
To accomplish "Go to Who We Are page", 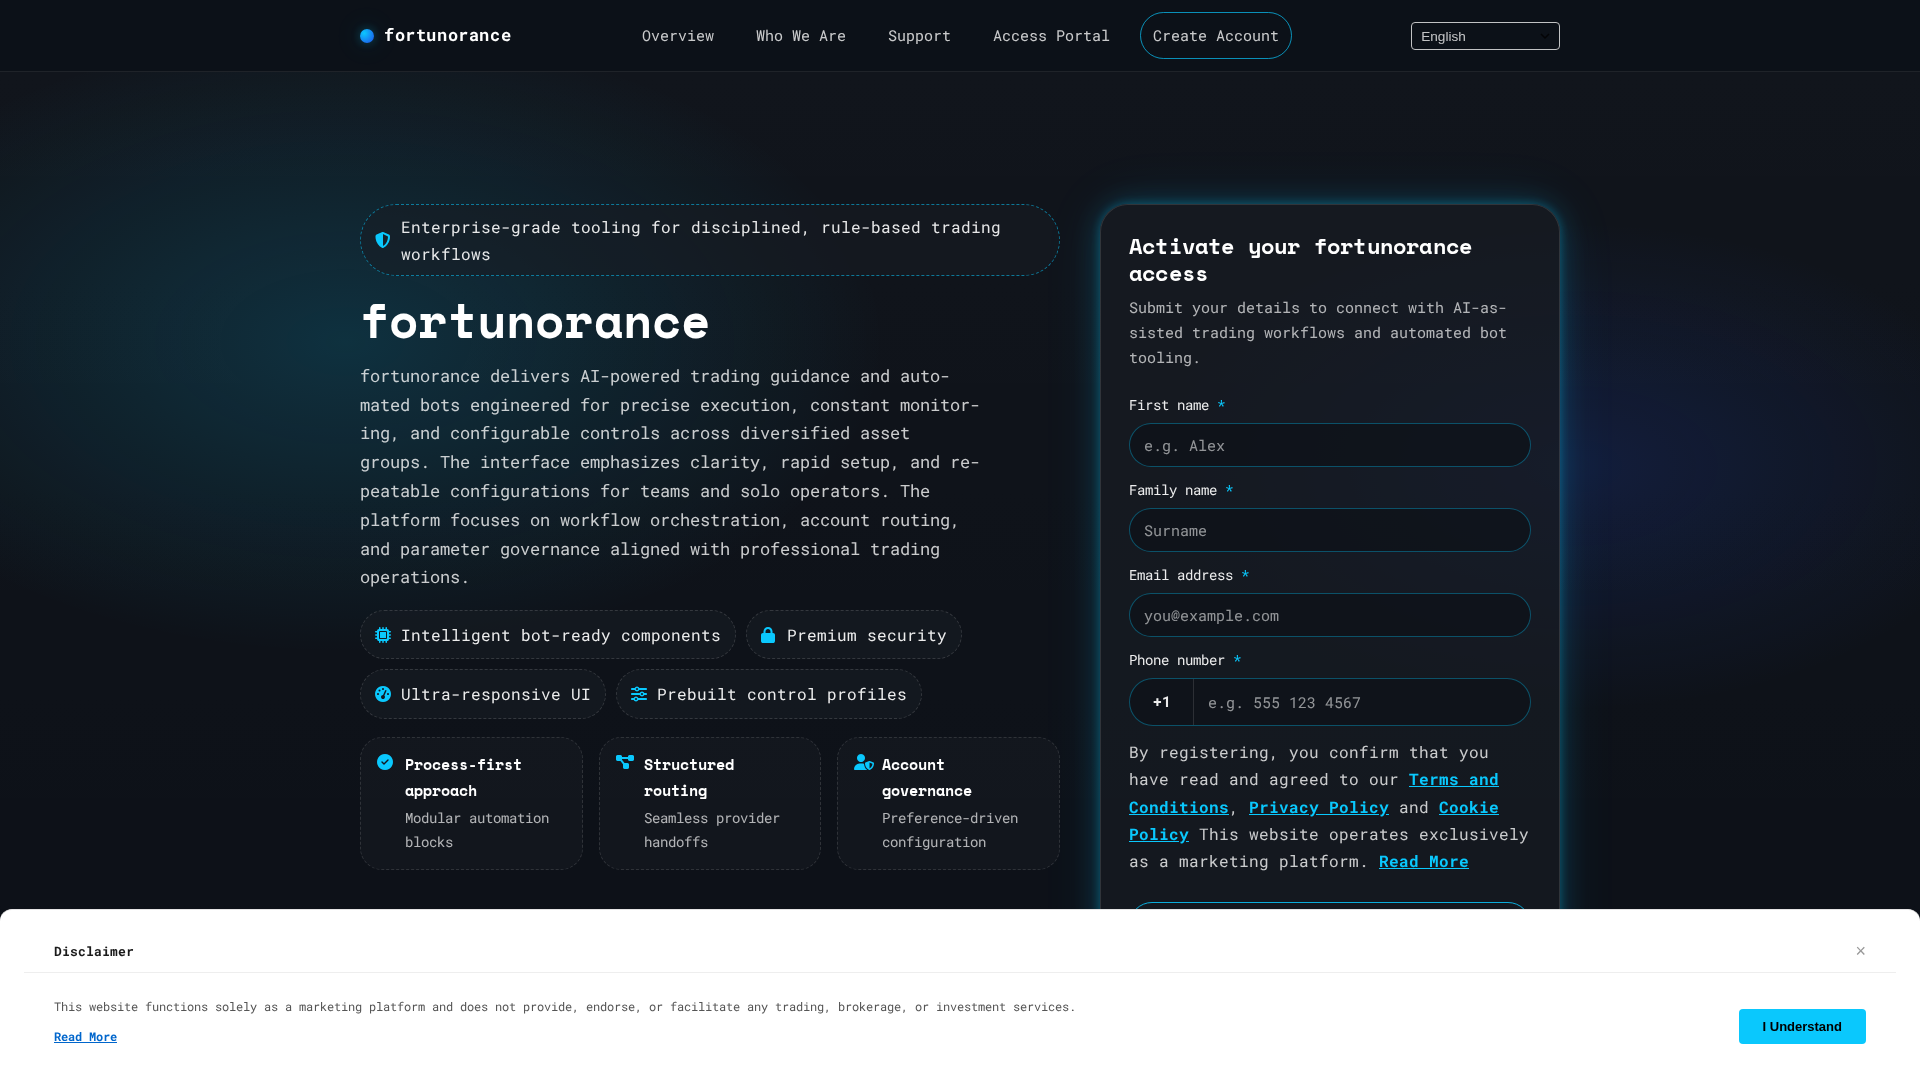I will (801, 36).
